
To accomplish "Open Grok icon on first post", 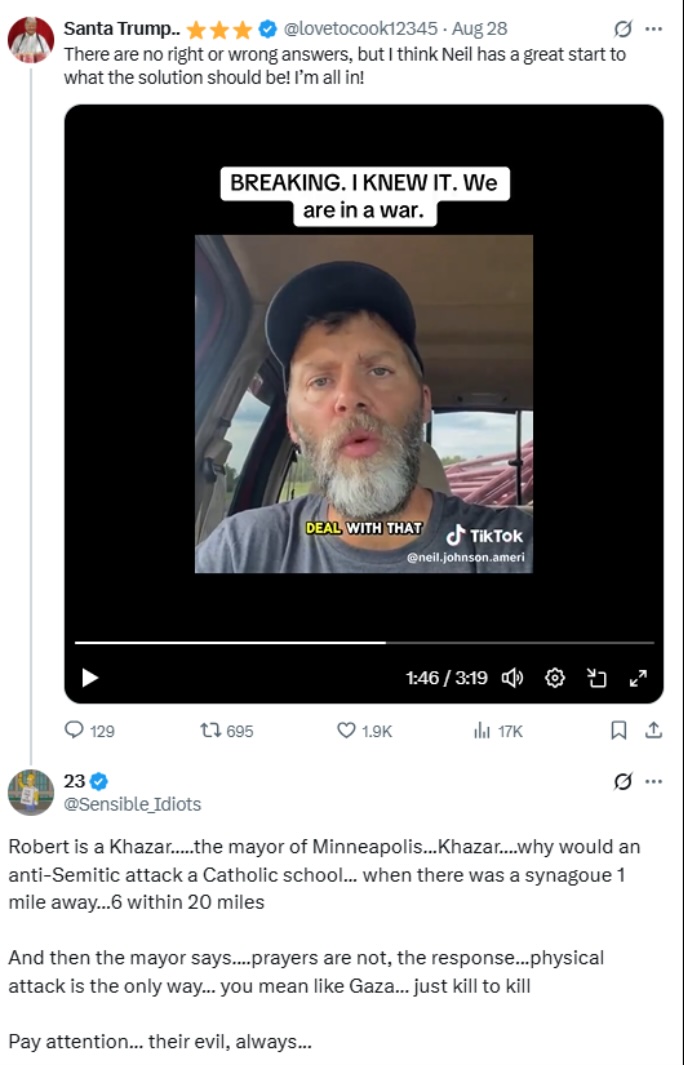I will click(622, 29).
